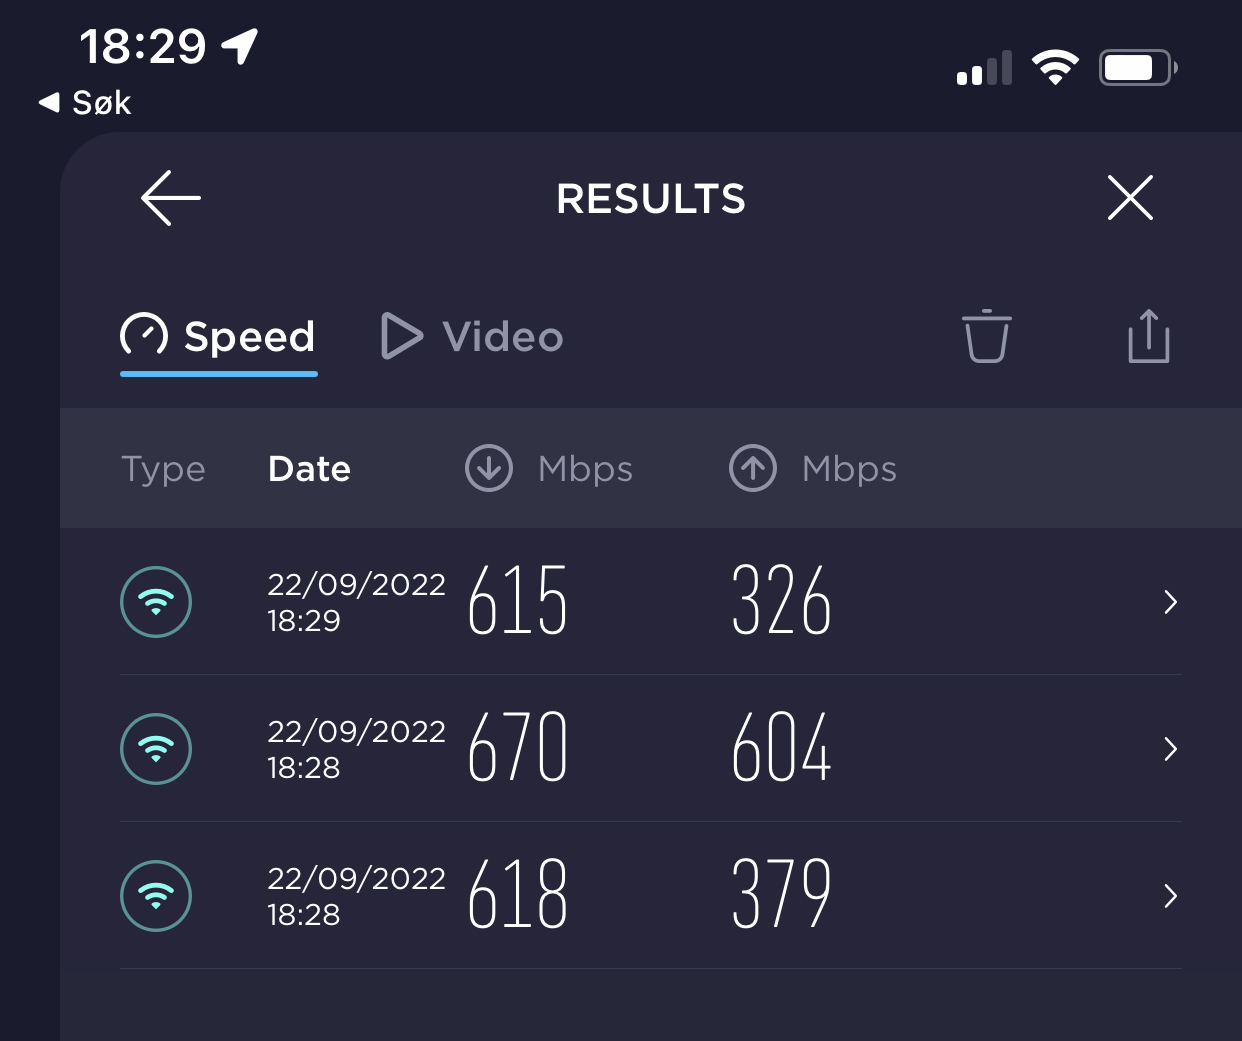
Task: Tap the upload Mbps arrow icon
Action: click(753, 468)
